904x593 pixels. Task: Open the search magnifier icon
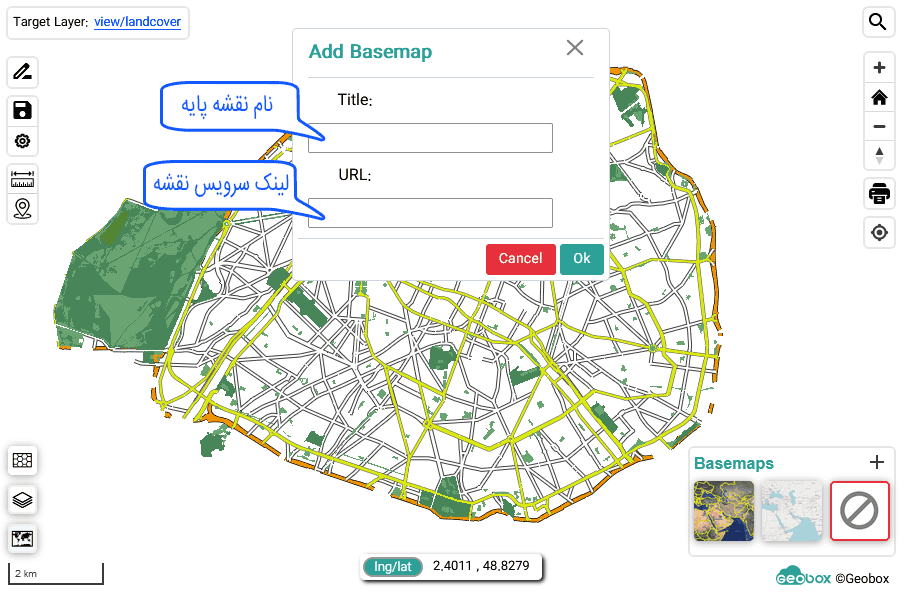click(878, 22)
